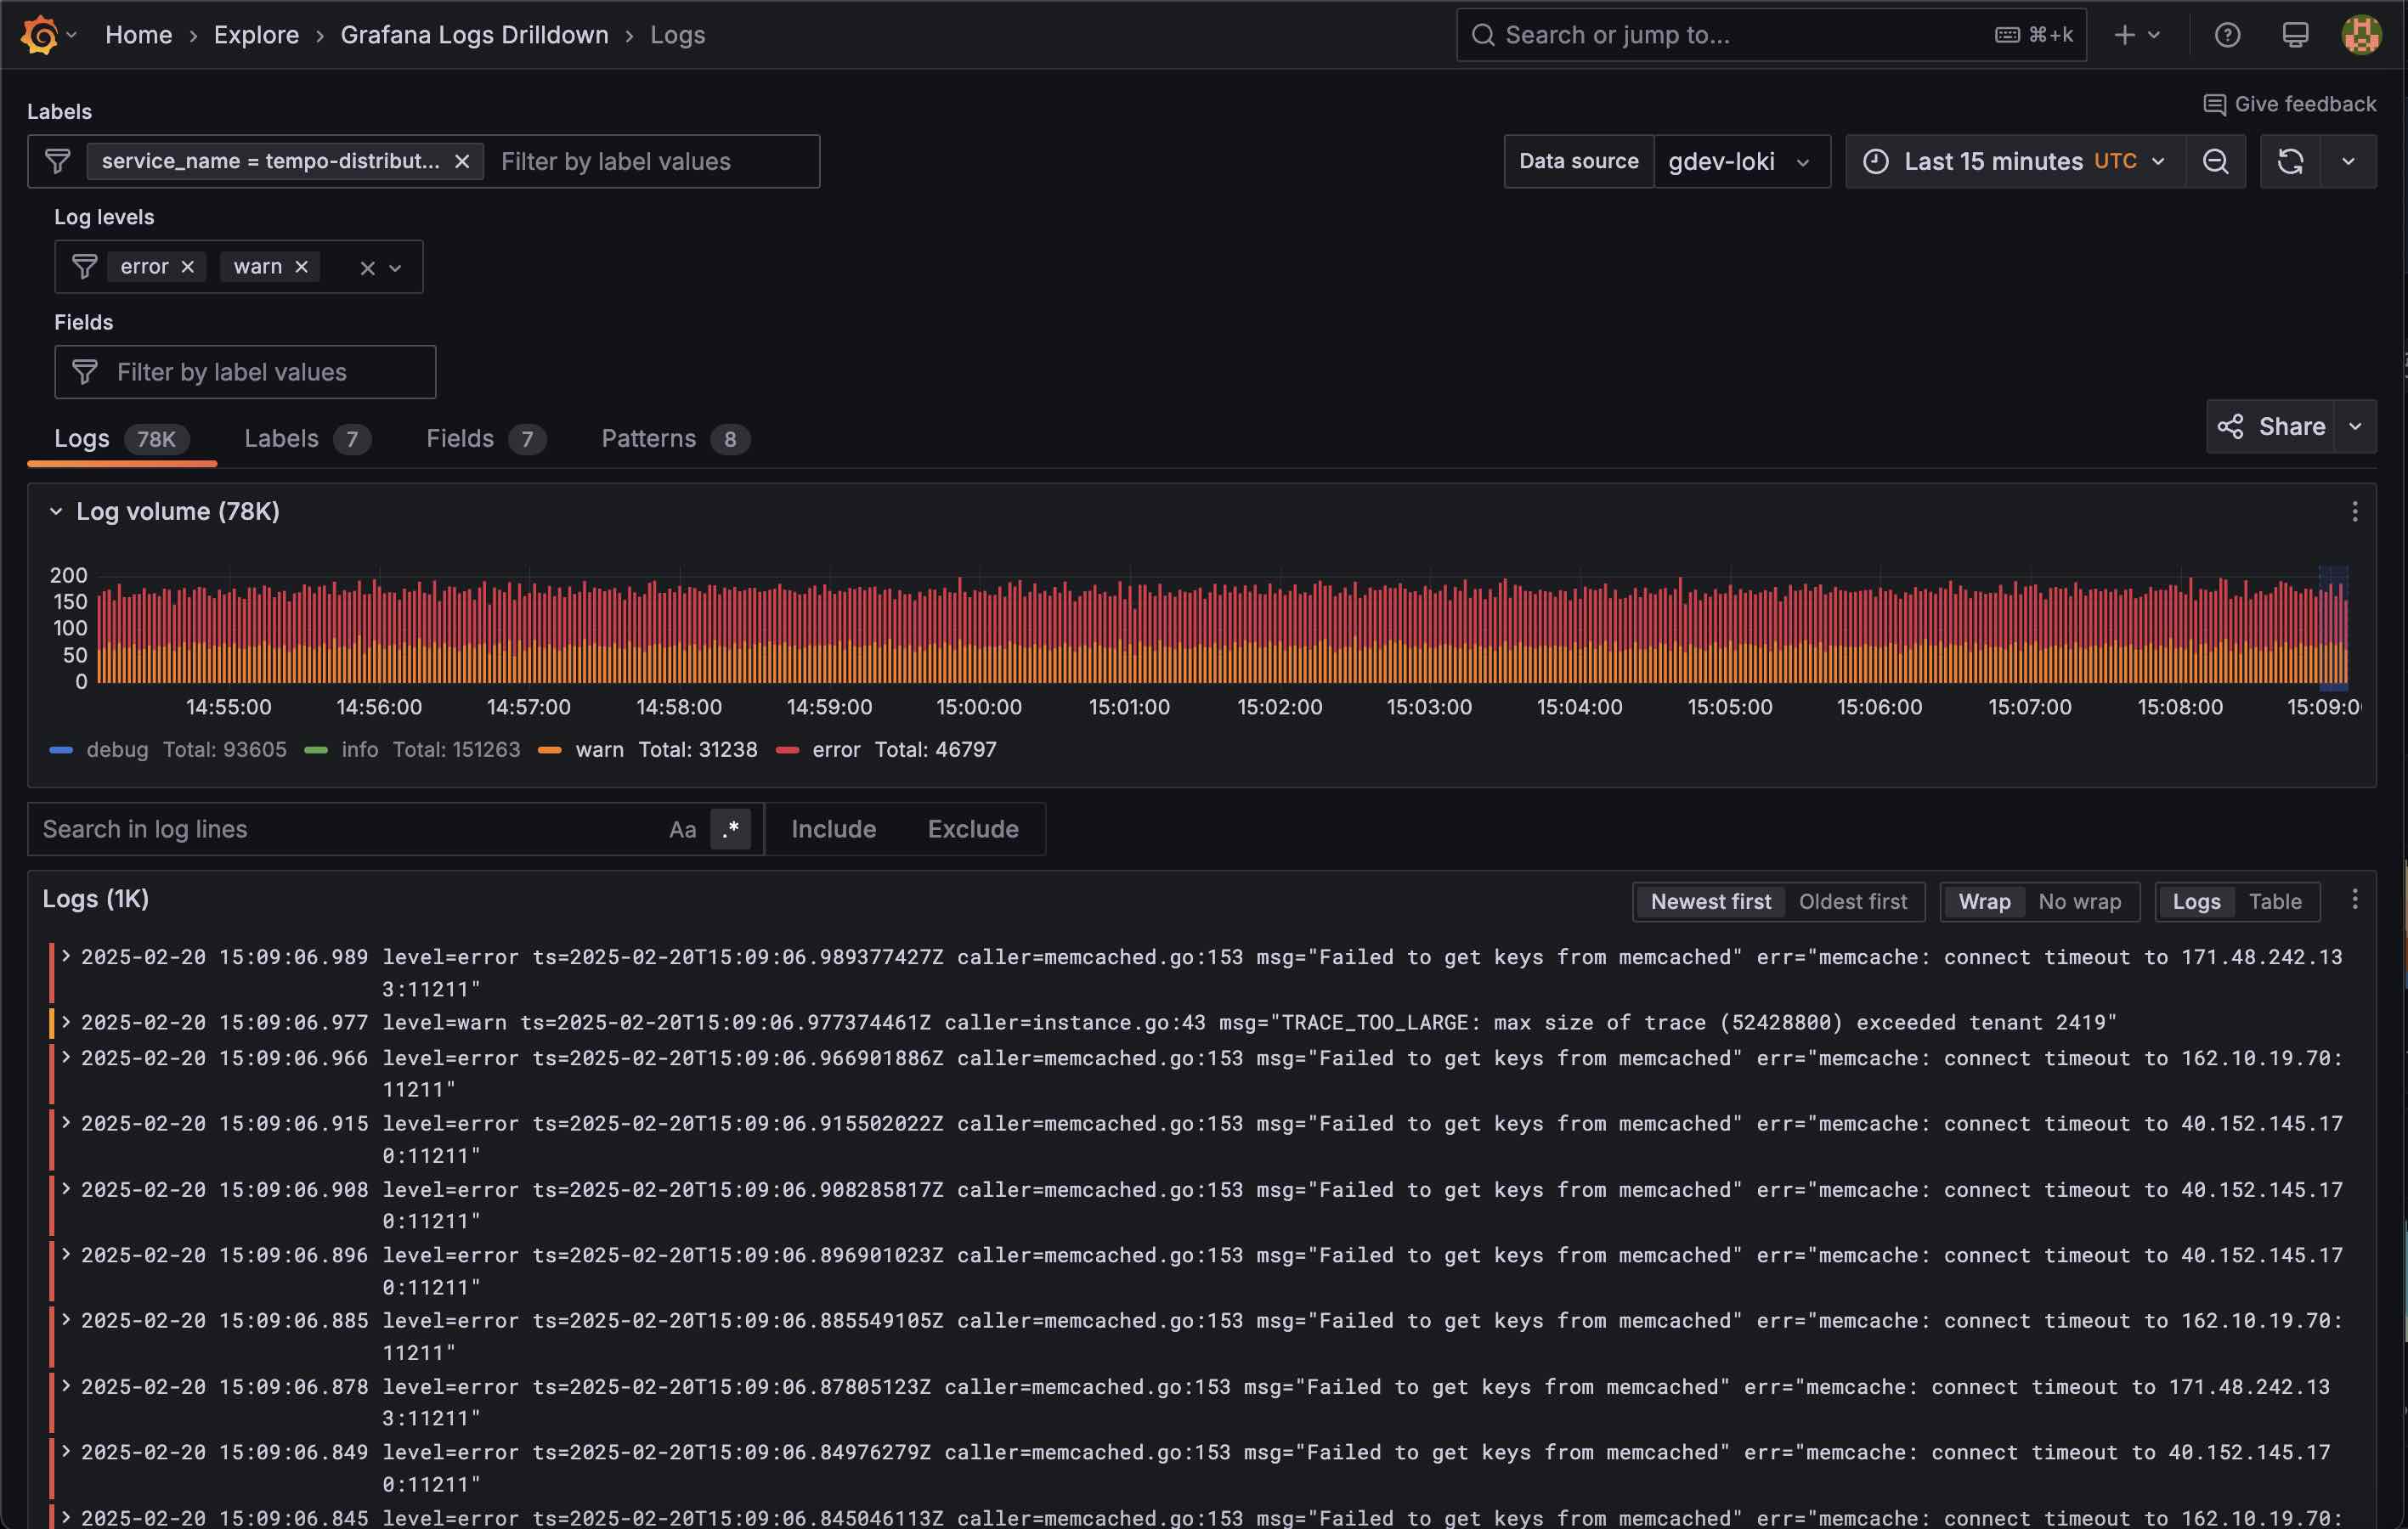Open the Log volume panel three-dot menu
This screenshot has height=1529, width=2408.
(x=2354, y=512)
